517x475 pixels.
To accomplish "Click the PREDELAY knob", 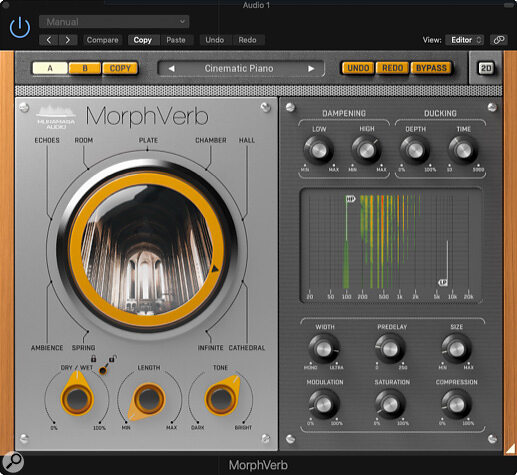I will 390,349.
